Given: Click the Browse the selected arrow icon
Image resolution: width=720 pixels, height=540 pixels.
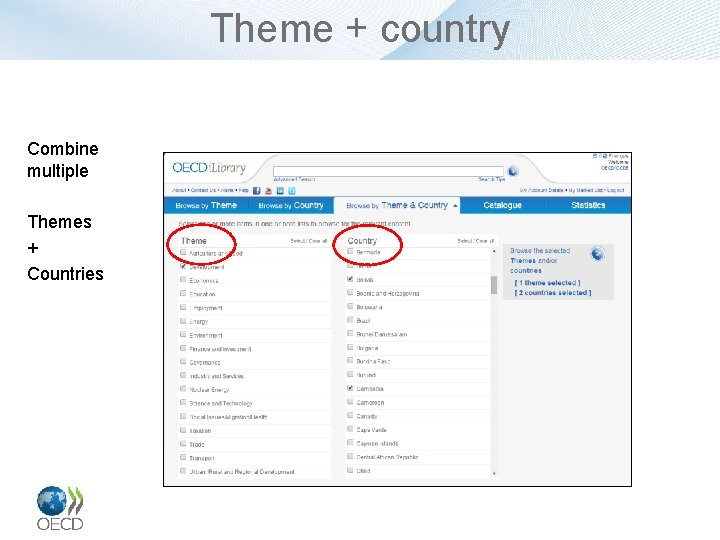Looking at the screenshot, I should [x=597, y=253].
